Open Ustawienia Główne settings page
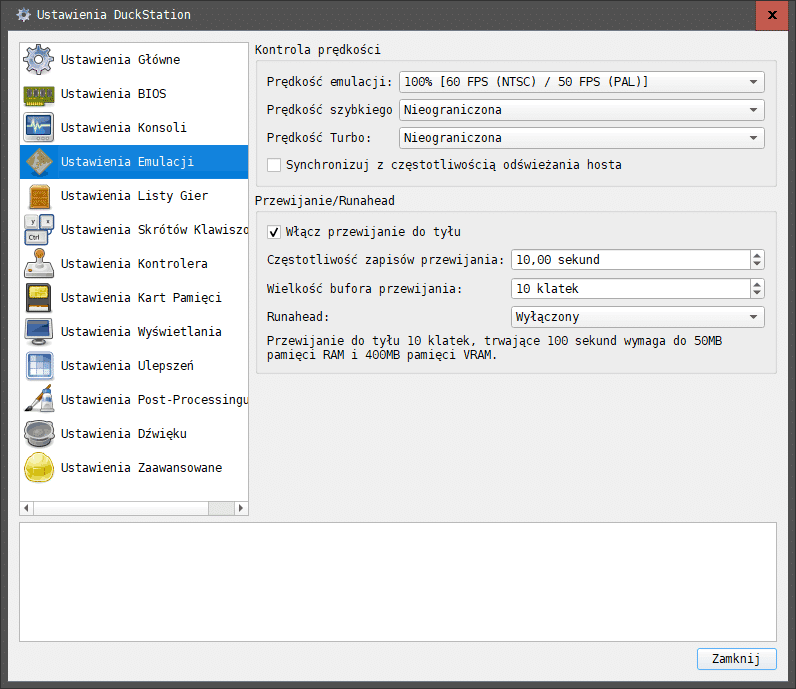This screenshot has width=796, height=689. [x=134, y=60]
